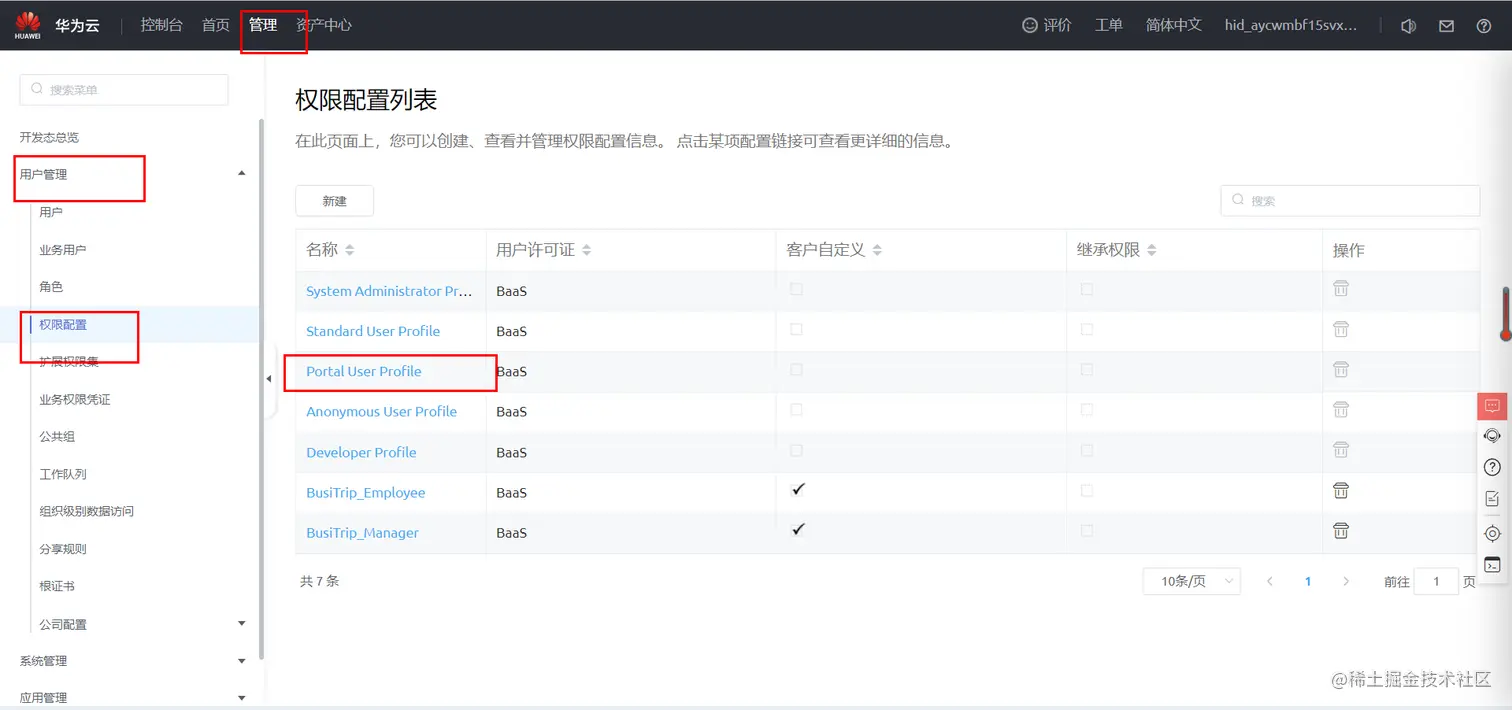Image resolution: width=1512 pixels, height=710 pixels.
Task: Toggle 客户自定义 checkbox for Portal User Profile
Action: pos(796,369)
